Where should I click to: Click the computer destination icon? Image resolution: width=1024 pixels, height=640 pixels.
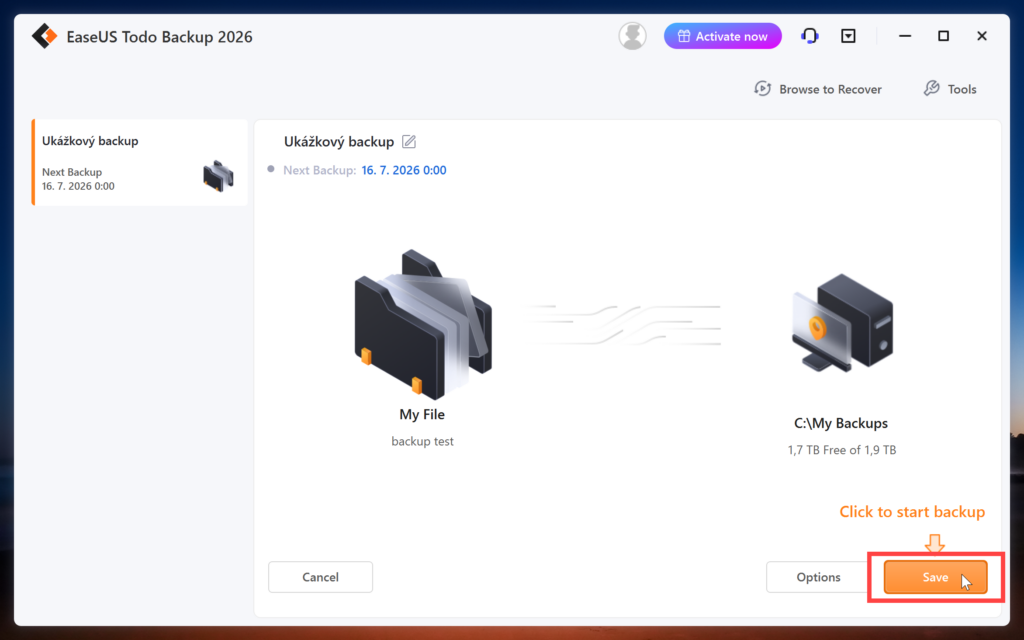pos(842,323)
